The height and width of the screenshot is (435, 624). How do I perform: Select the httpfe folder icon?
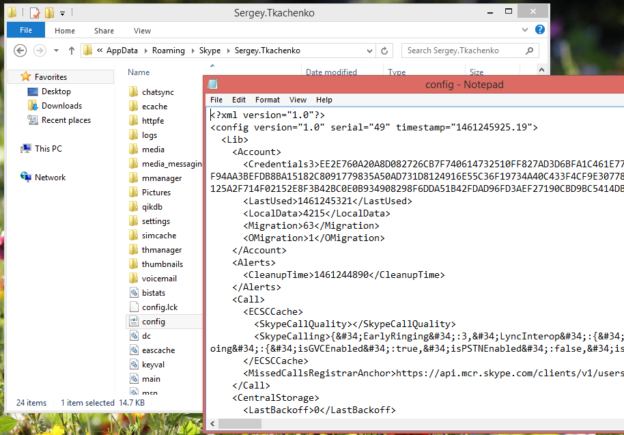pos(134,121)
